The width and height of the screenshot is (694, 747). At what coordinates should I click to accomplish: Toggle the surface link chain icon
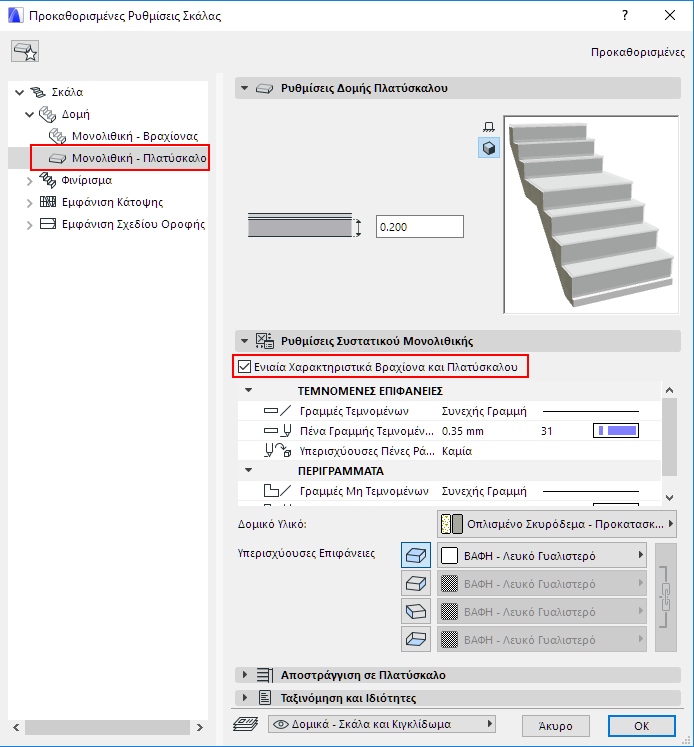[665, 597]
